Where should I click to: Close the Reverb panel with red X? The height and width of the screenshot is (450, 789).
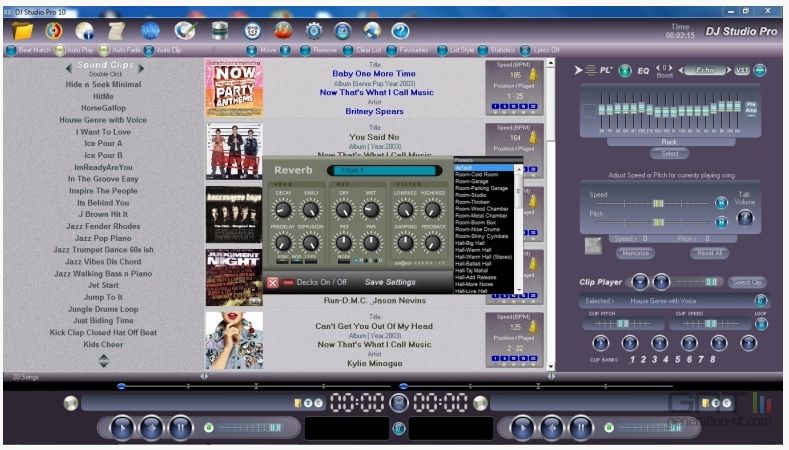tap(272, 282)
